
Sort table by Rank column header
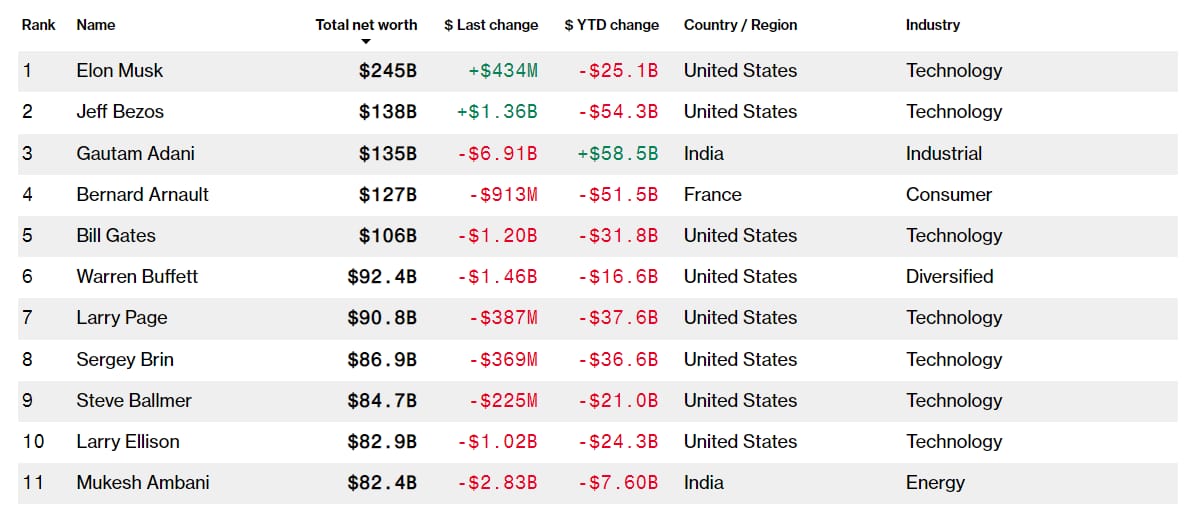pos(38,25)
